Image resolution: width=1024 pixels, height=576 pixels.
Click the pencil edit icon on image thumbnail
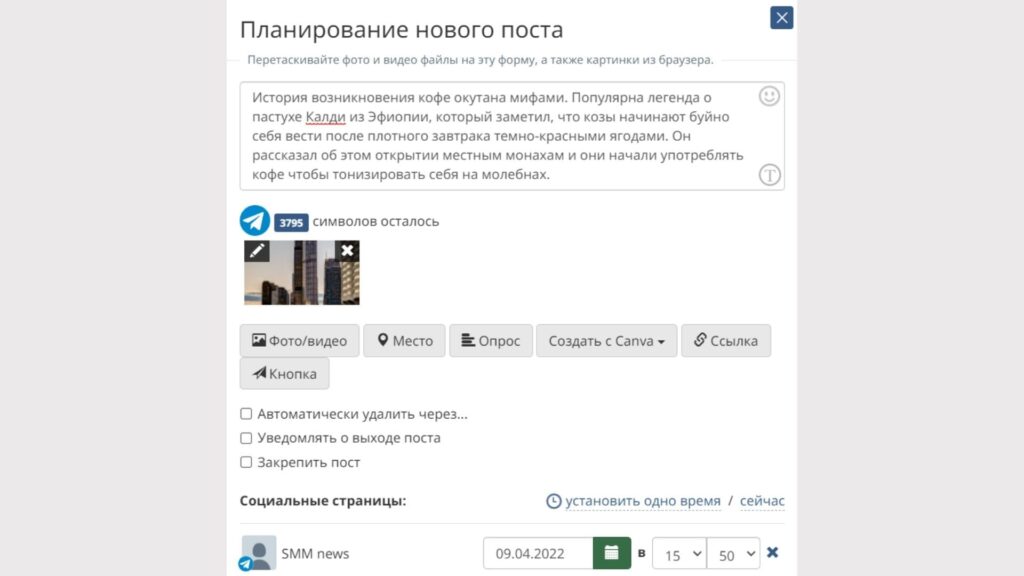click(x=257, y=251)
